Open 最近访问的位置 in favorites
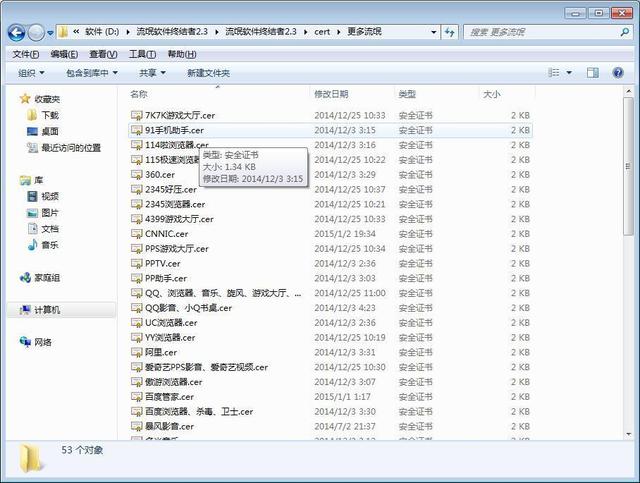The height and width of the screenshot is (483, 640). pos(64,148)
